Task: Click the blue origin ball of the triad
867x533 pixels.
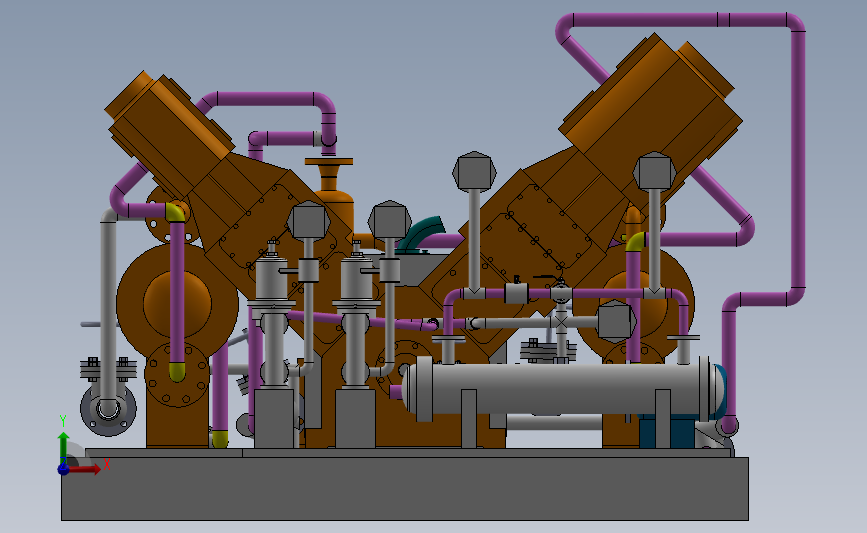Action: (x=63, y=469)
